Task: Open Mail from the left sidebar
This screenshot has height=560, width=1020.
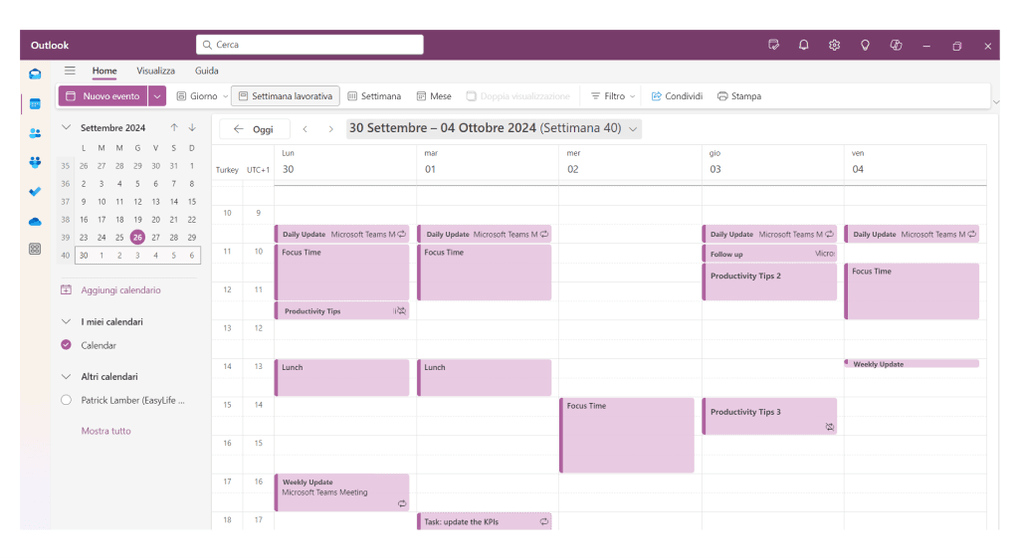Action: 35,73
